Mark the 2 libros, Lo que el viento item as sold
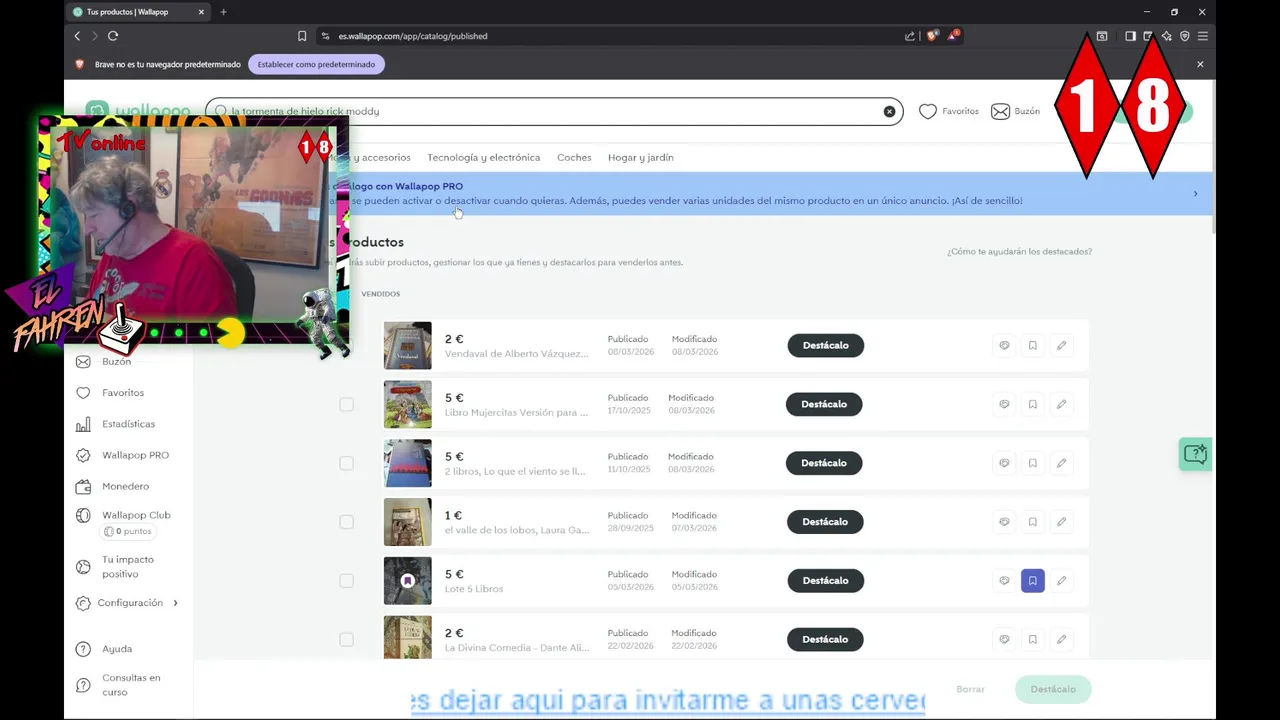The width and height of the screenshot is (1280, 720). point(1004,463)
